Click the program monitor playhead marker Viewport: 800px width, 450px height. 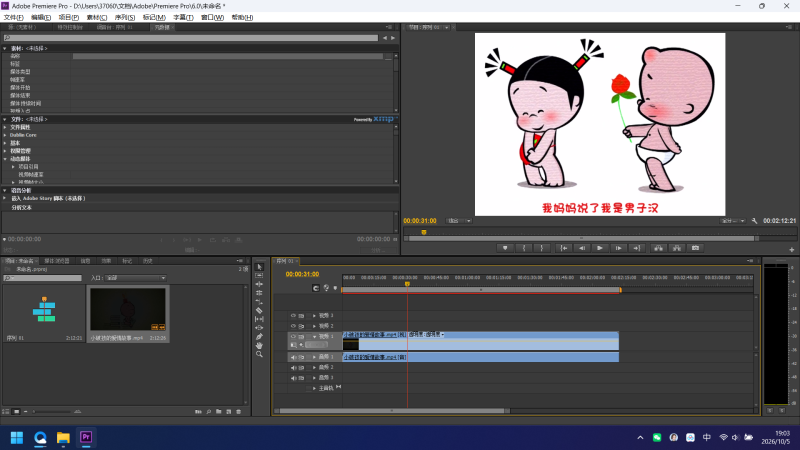point(423,232)
